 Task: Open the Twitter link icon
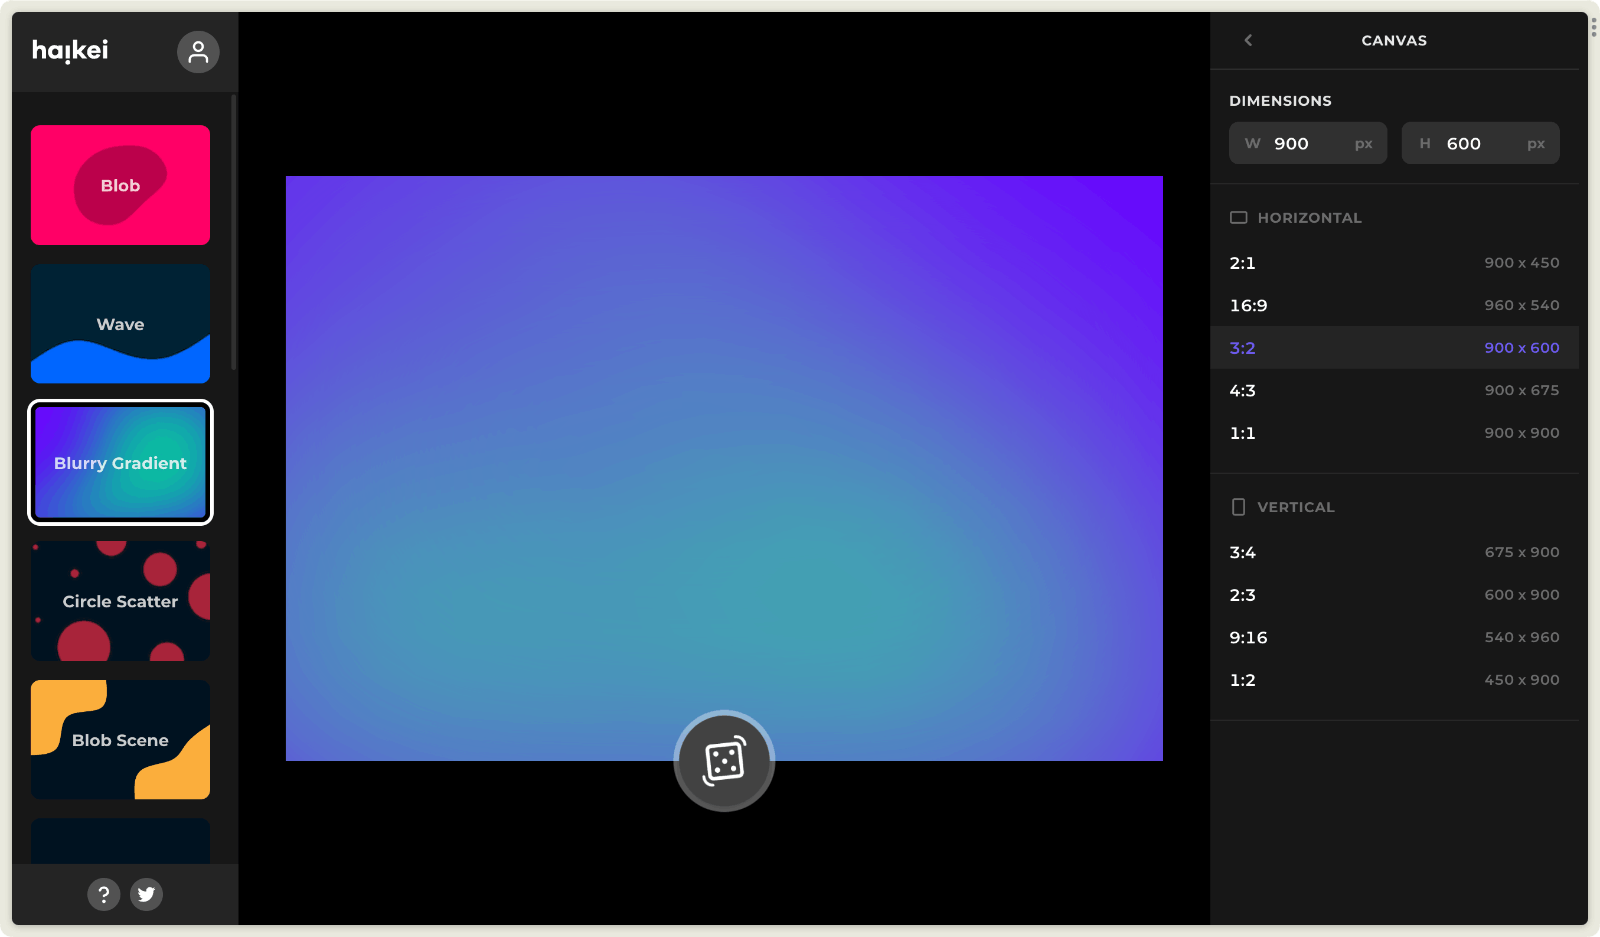coord(146,894)
